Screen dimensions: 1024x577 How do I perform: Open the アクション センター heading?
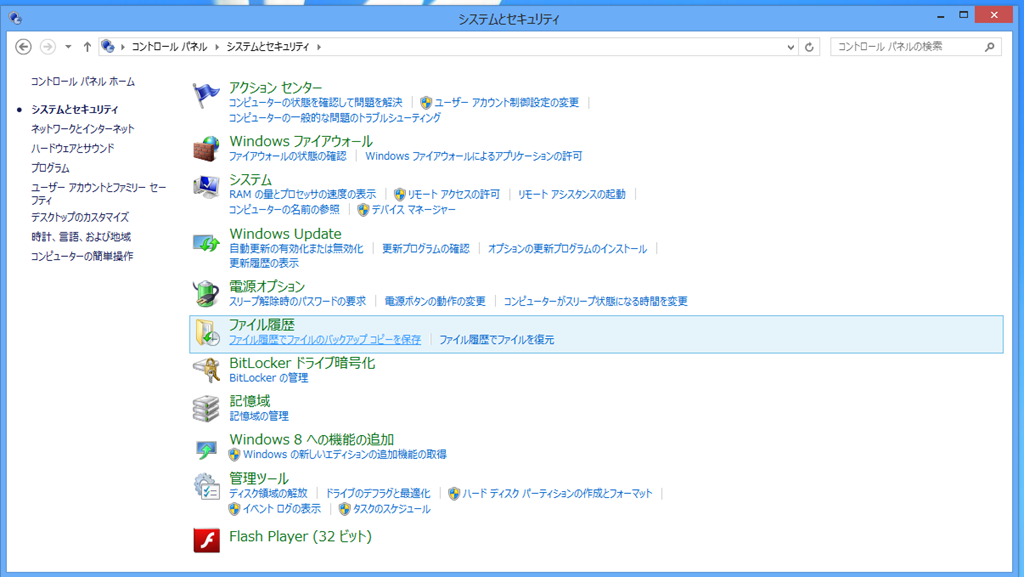click(x=276, y=87)
